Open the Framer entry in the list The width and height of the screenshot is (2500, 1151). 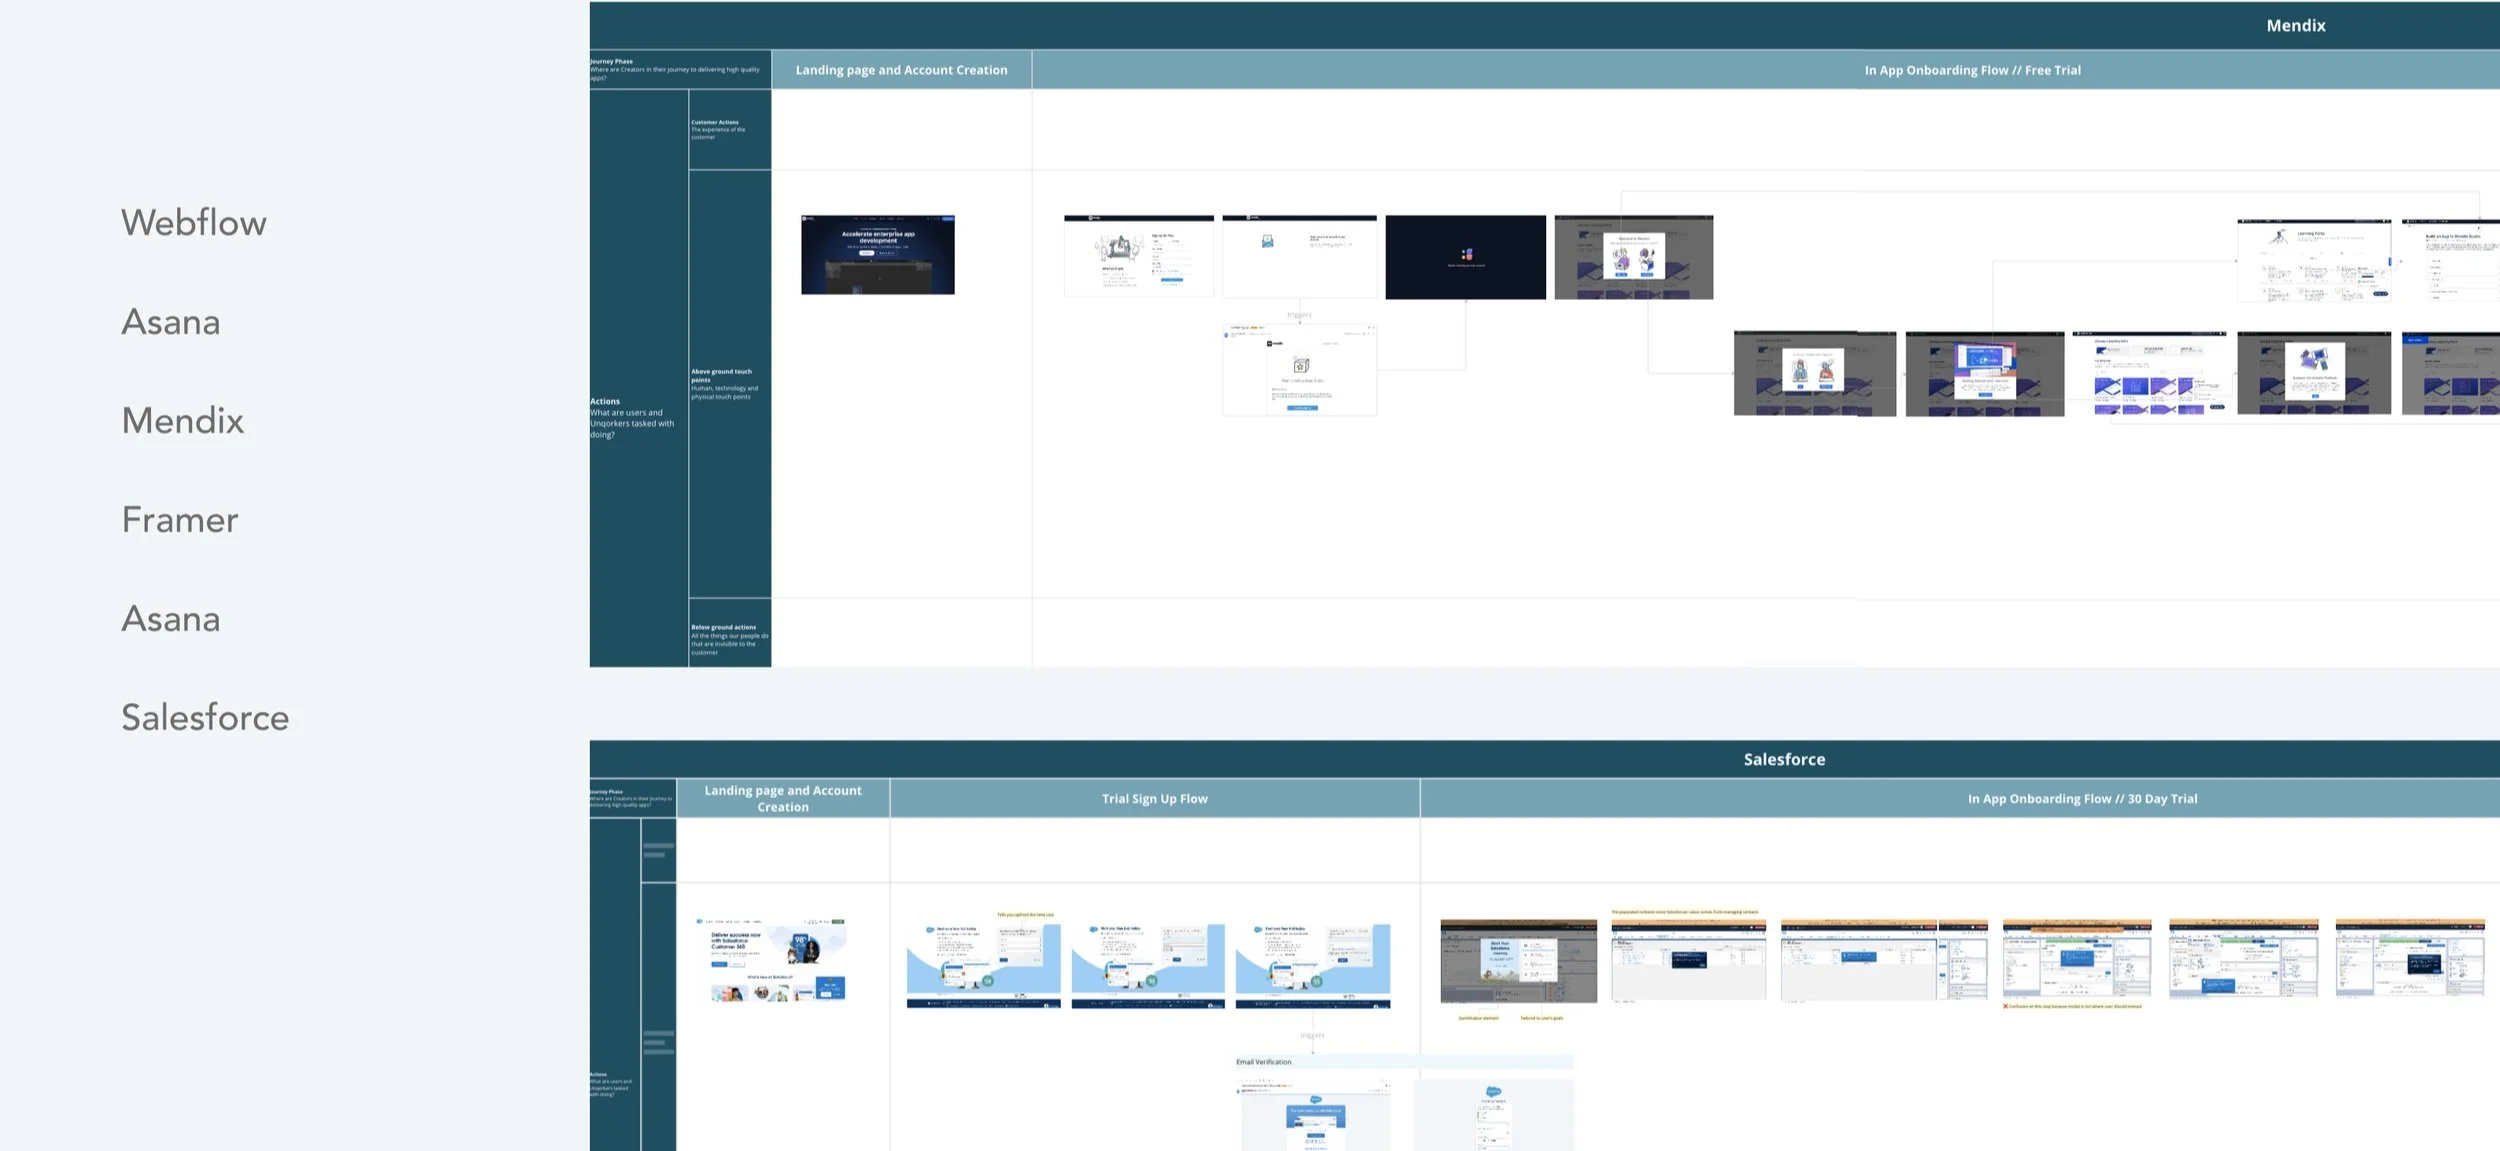tap(180, 520)
